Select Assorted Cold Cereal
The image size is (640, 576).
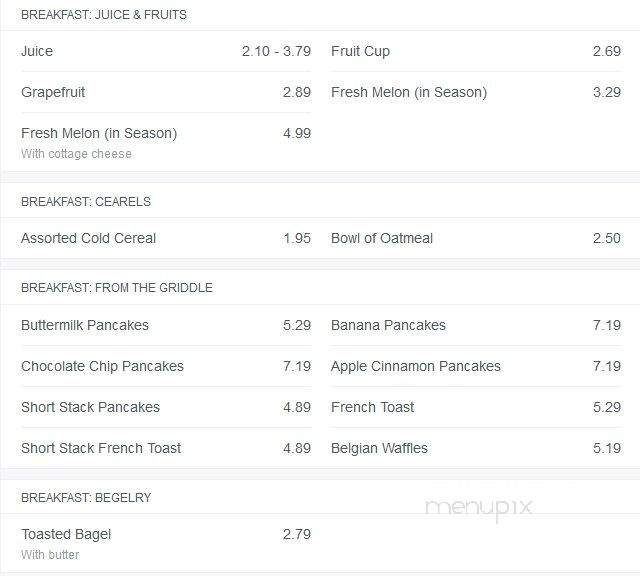coord(166,238)
